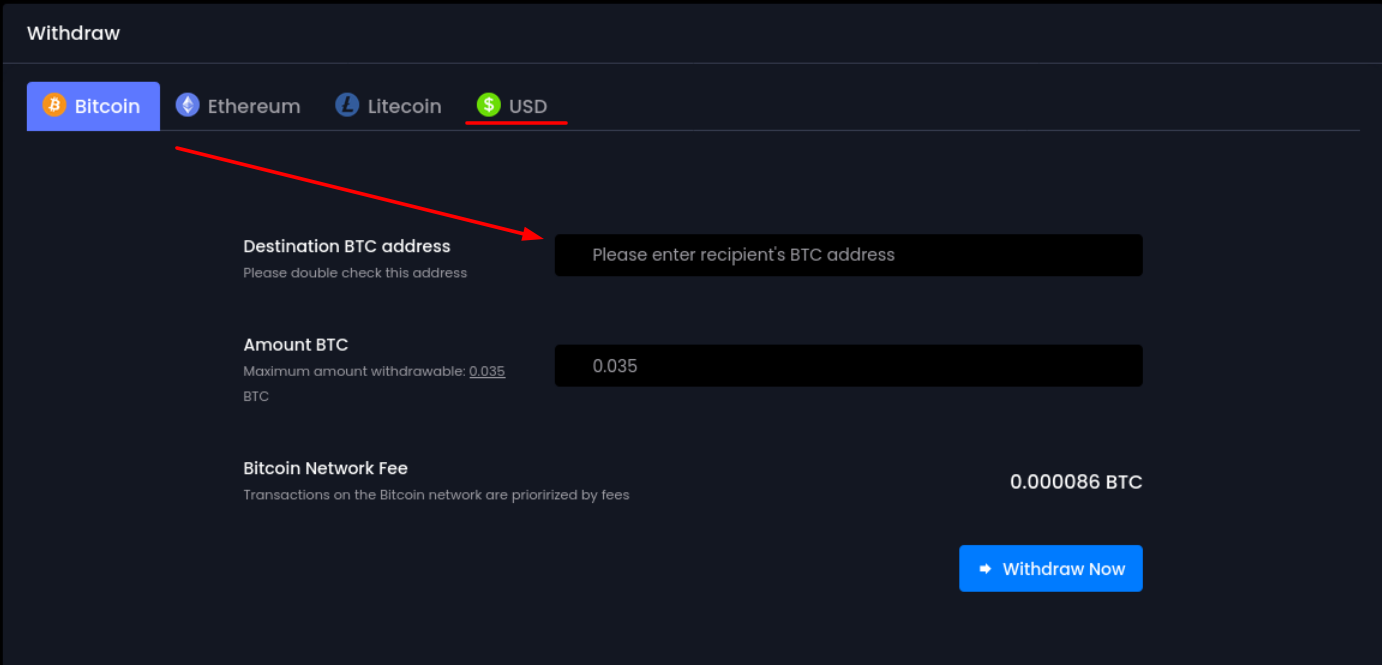Screen dimensions: 1382x665
Task: Click the Destination BTC address label
Action: pos(347,246)
